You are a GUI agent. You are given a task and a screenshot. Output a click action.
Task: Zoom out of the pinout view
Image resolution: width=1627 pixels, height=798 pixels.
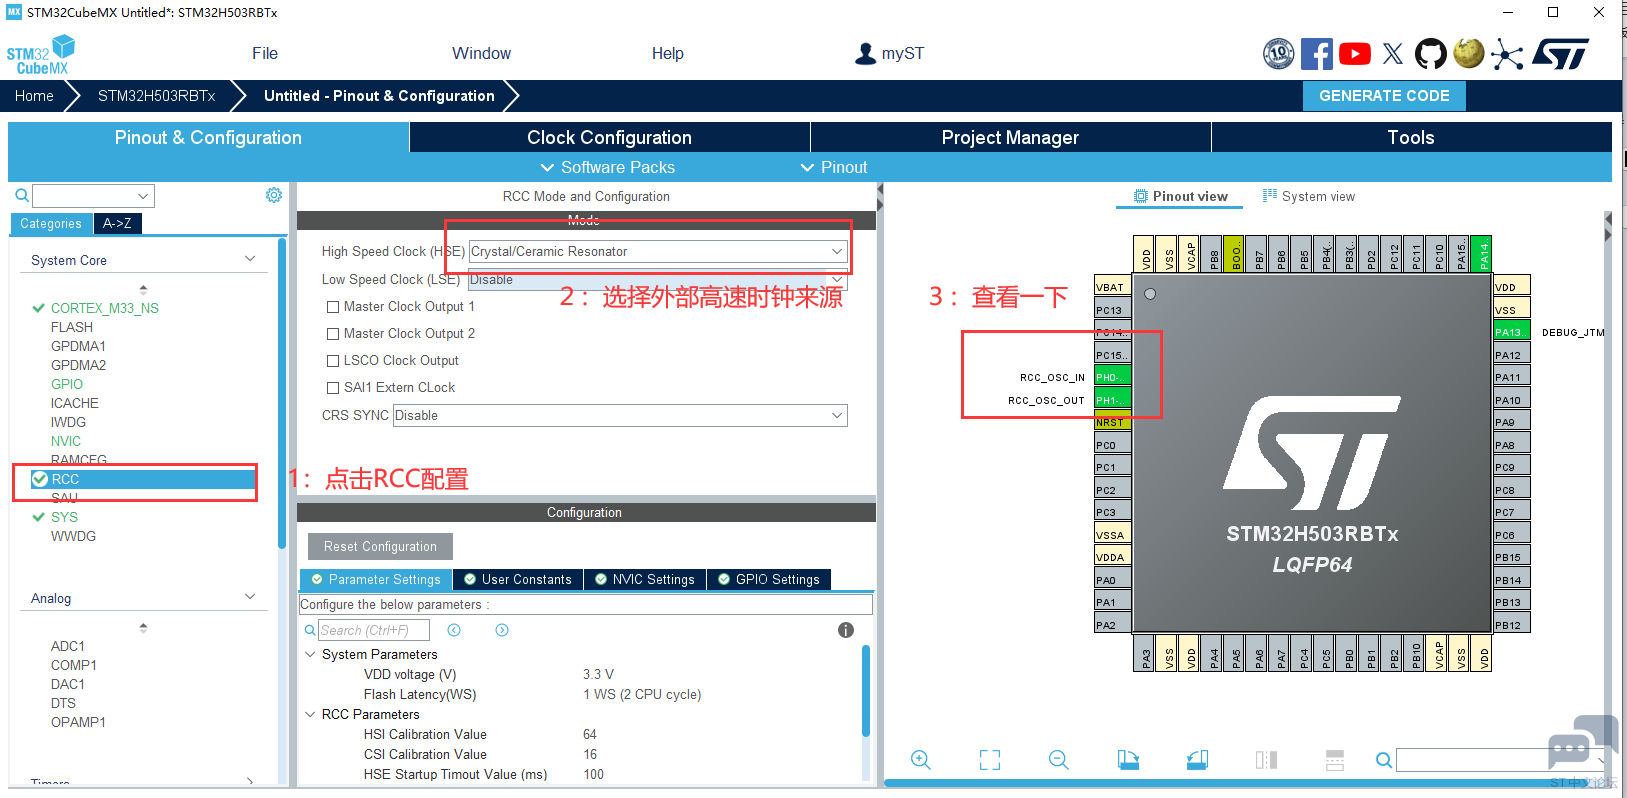(x=1059, y=760)
